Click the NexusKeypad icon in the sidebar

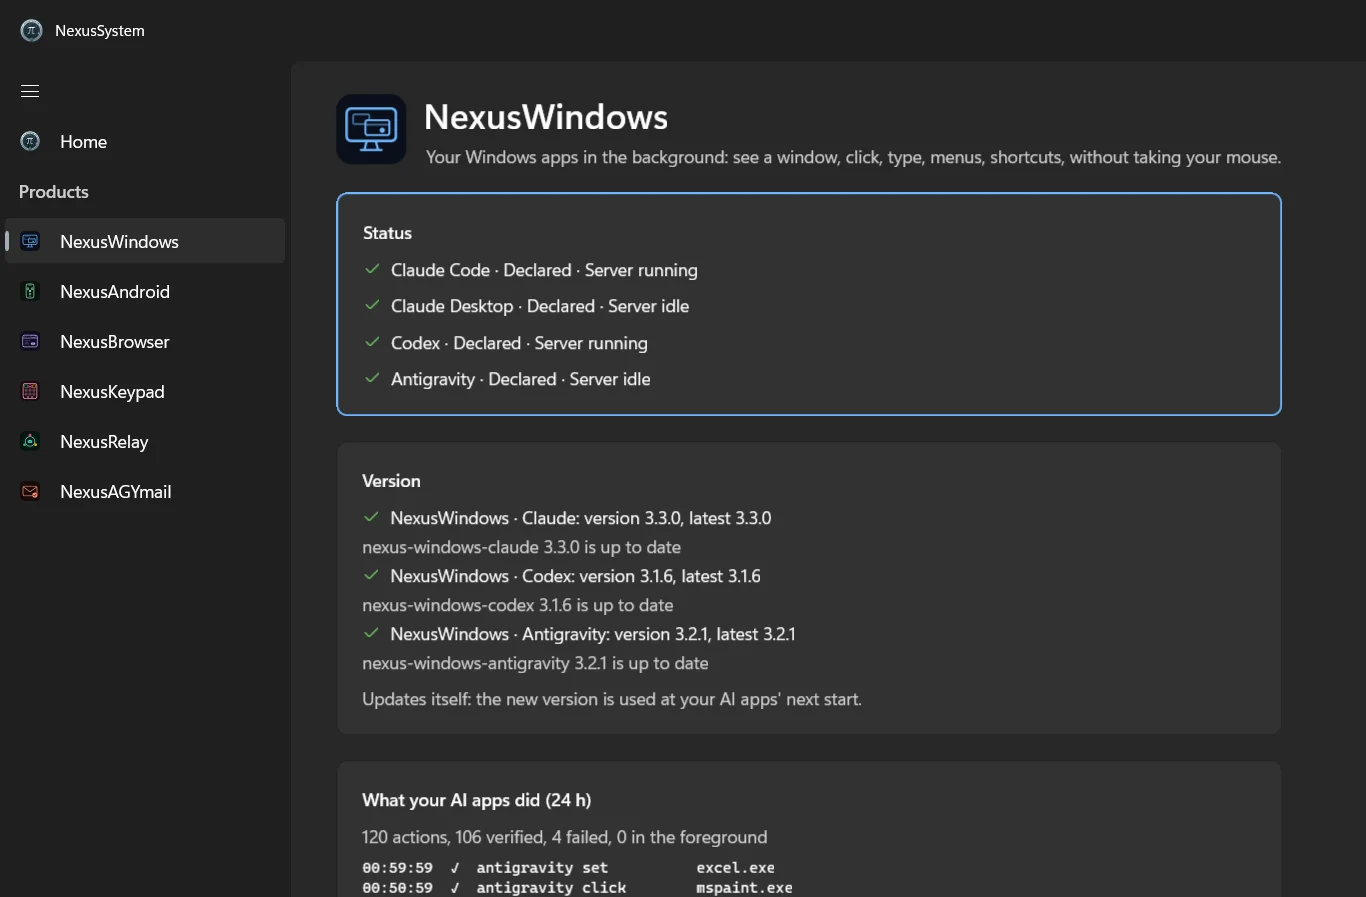[30, 392]
